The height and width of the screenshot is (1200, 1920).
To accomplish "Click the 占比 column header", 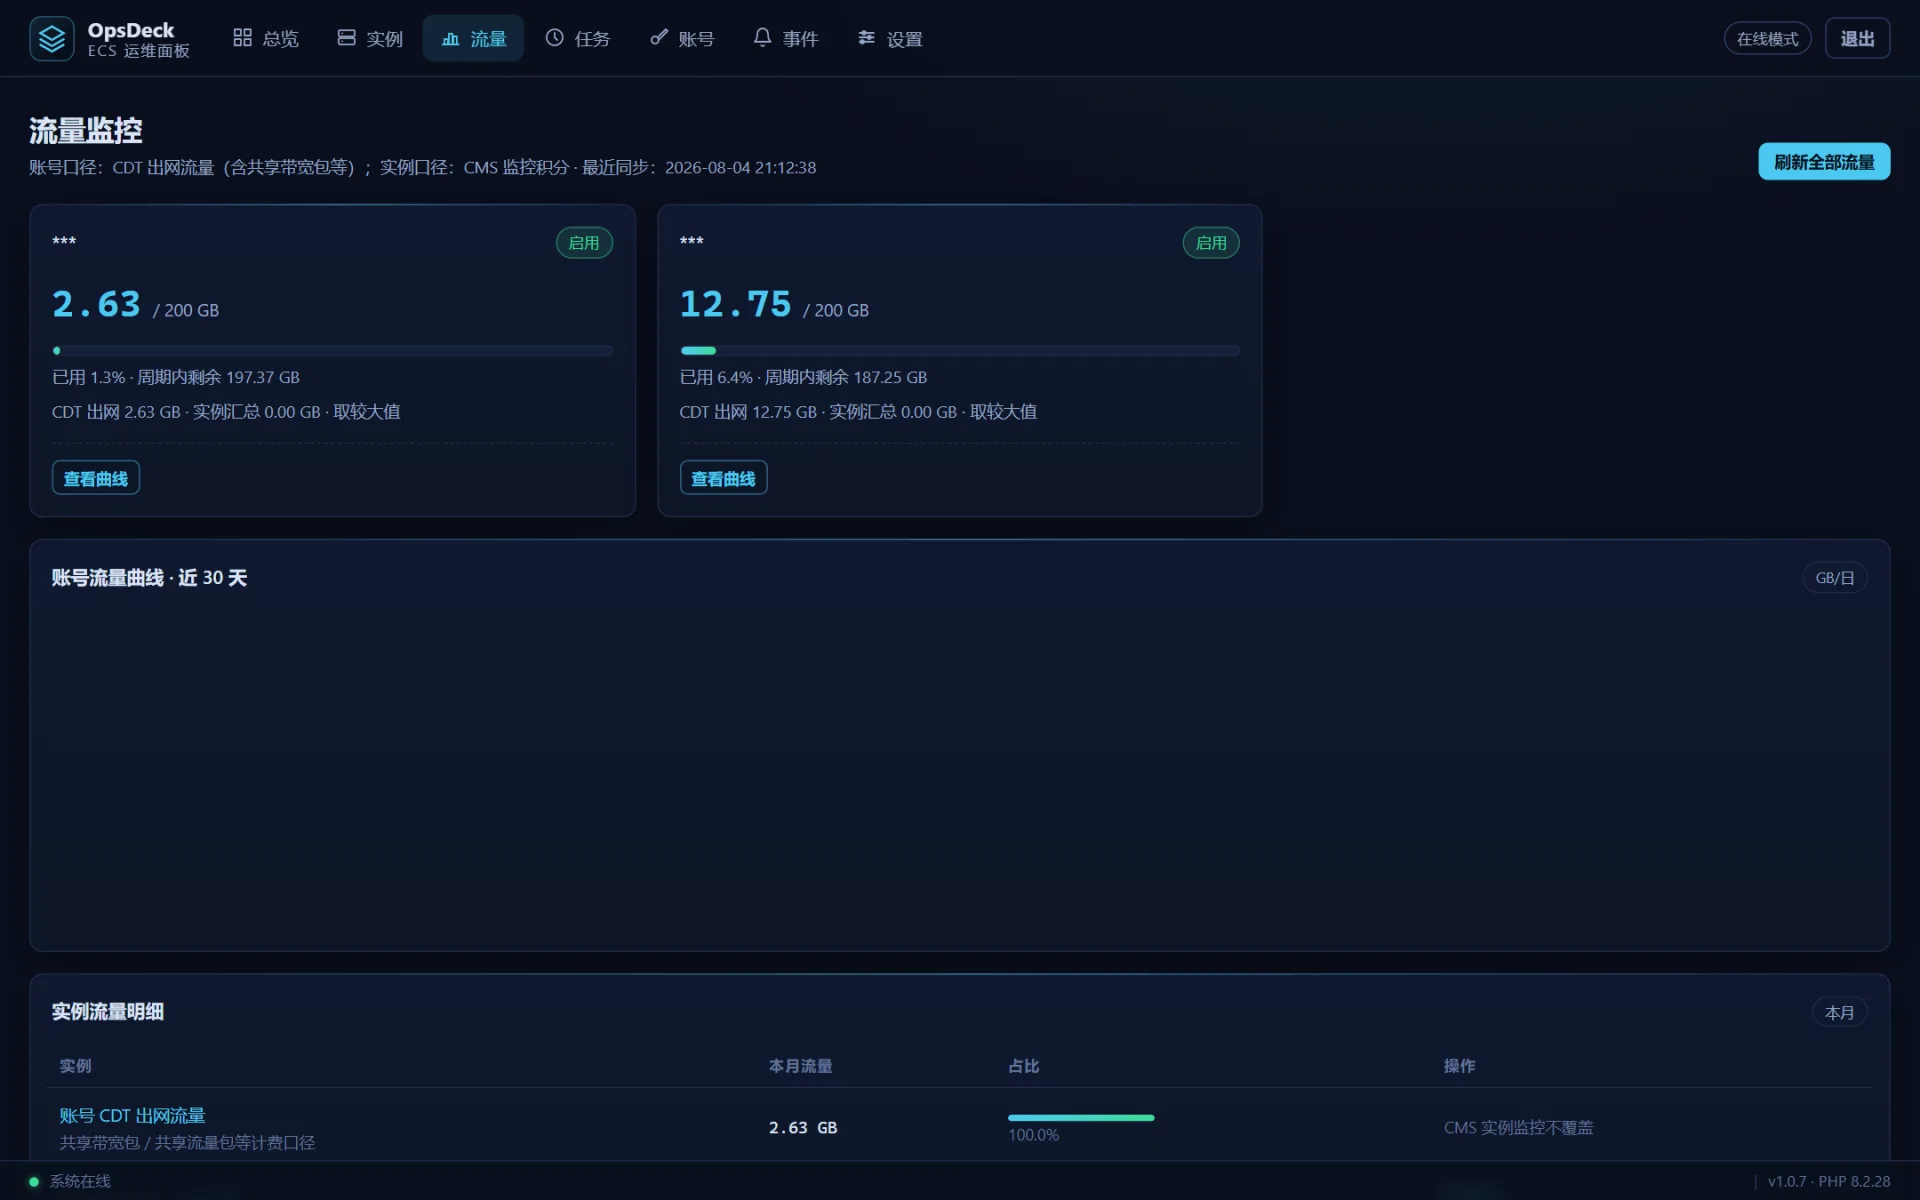I will (1024, 1066).
